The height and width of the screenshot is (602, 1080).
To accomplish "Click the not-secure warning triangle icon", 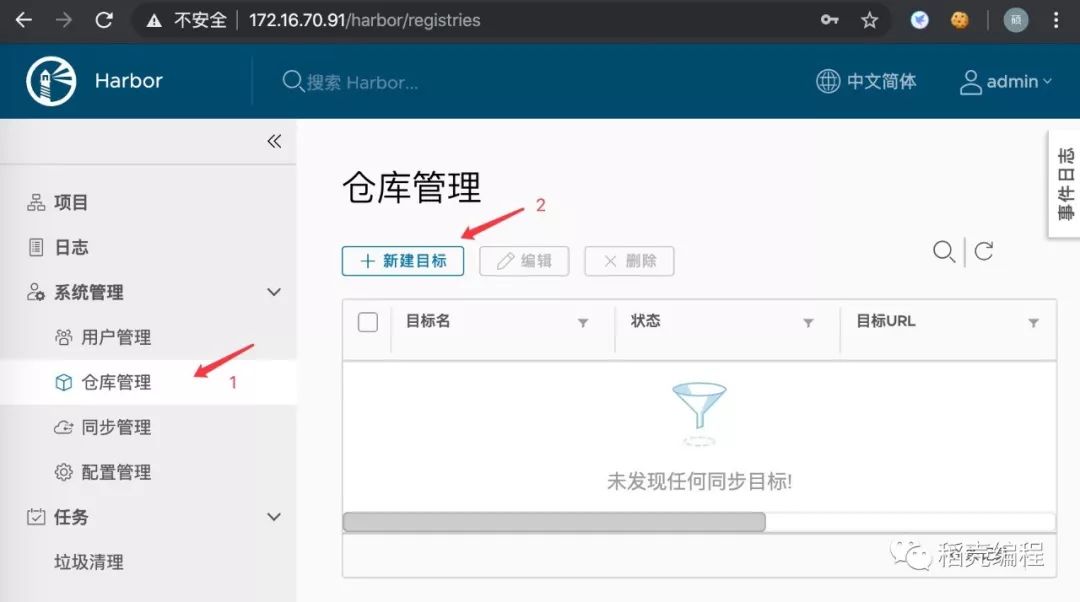I will (x=154, y=21).
